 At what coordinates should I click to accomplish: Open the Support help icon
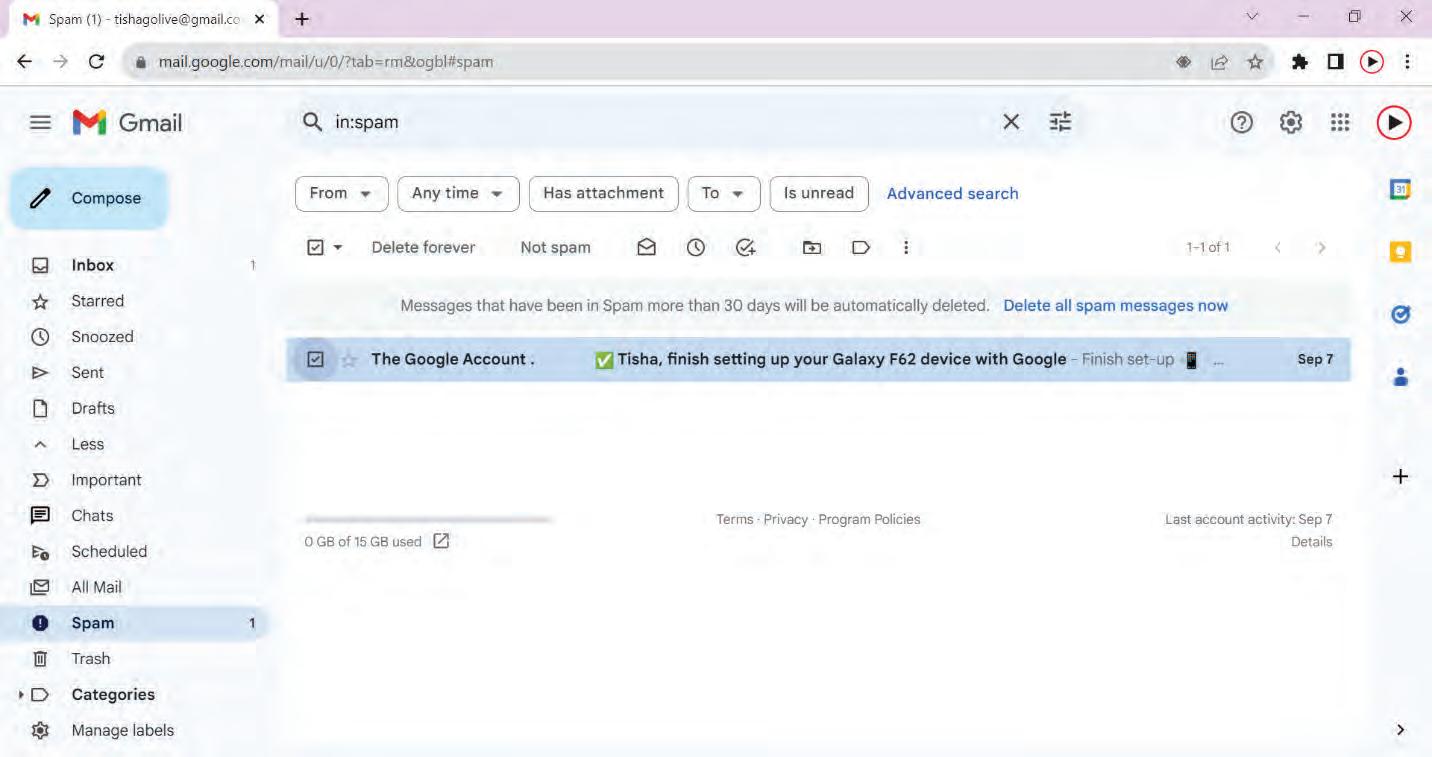[1241, 122]
